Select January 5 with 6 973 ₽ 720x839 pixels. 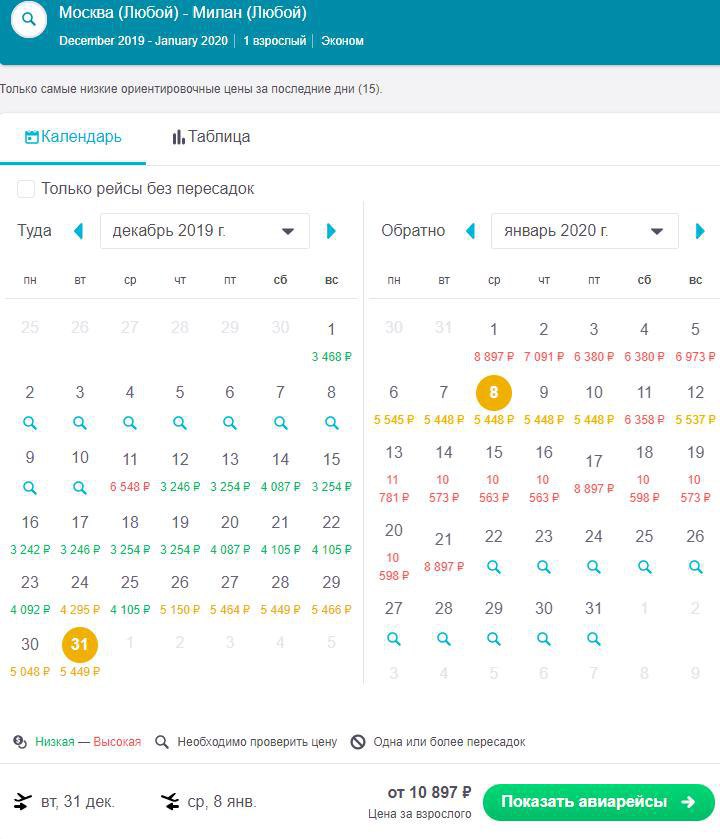tap(695, 341)
